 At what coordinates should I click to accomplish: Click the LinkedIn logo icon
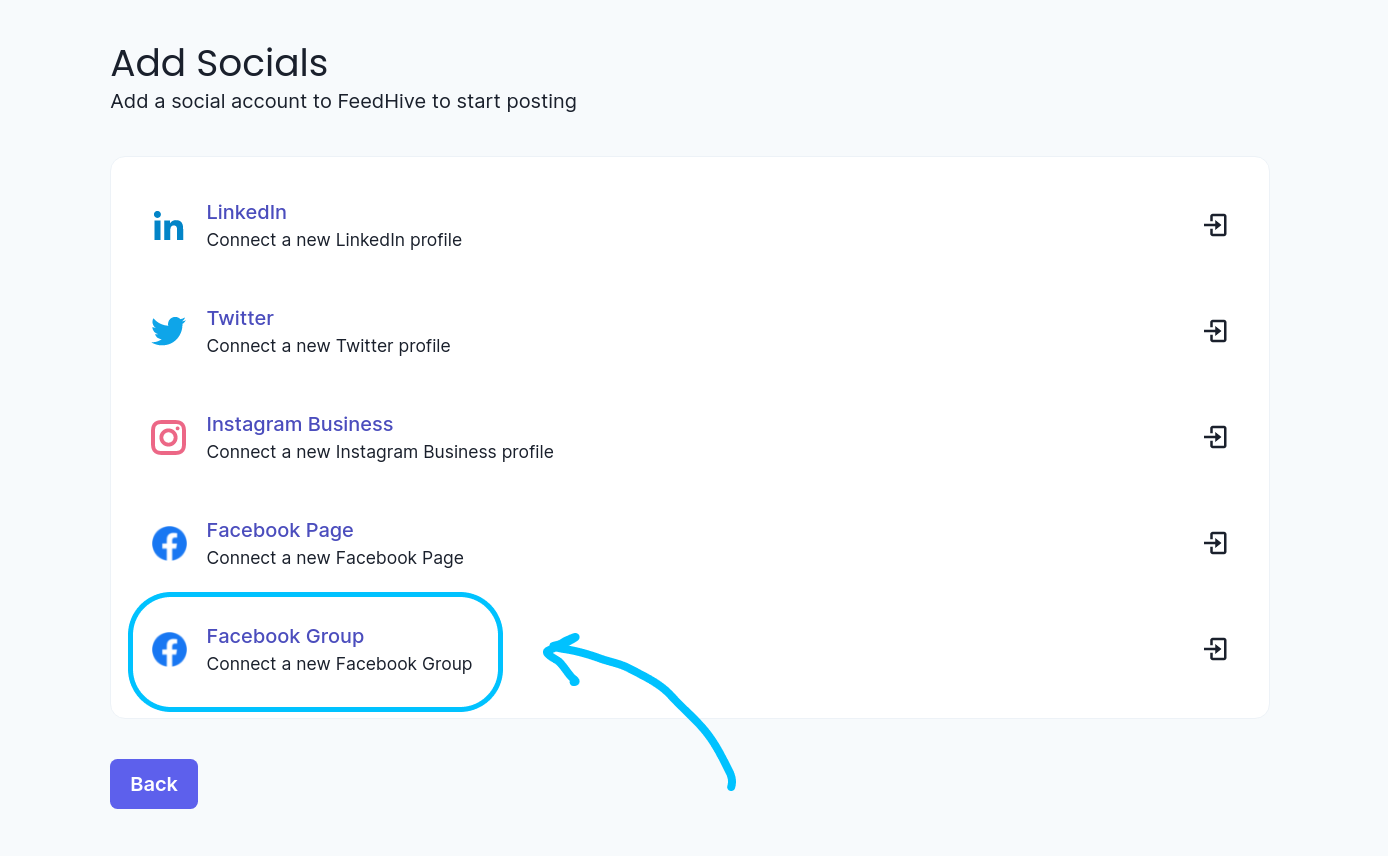pyautogui.click(x=168, y=226)
